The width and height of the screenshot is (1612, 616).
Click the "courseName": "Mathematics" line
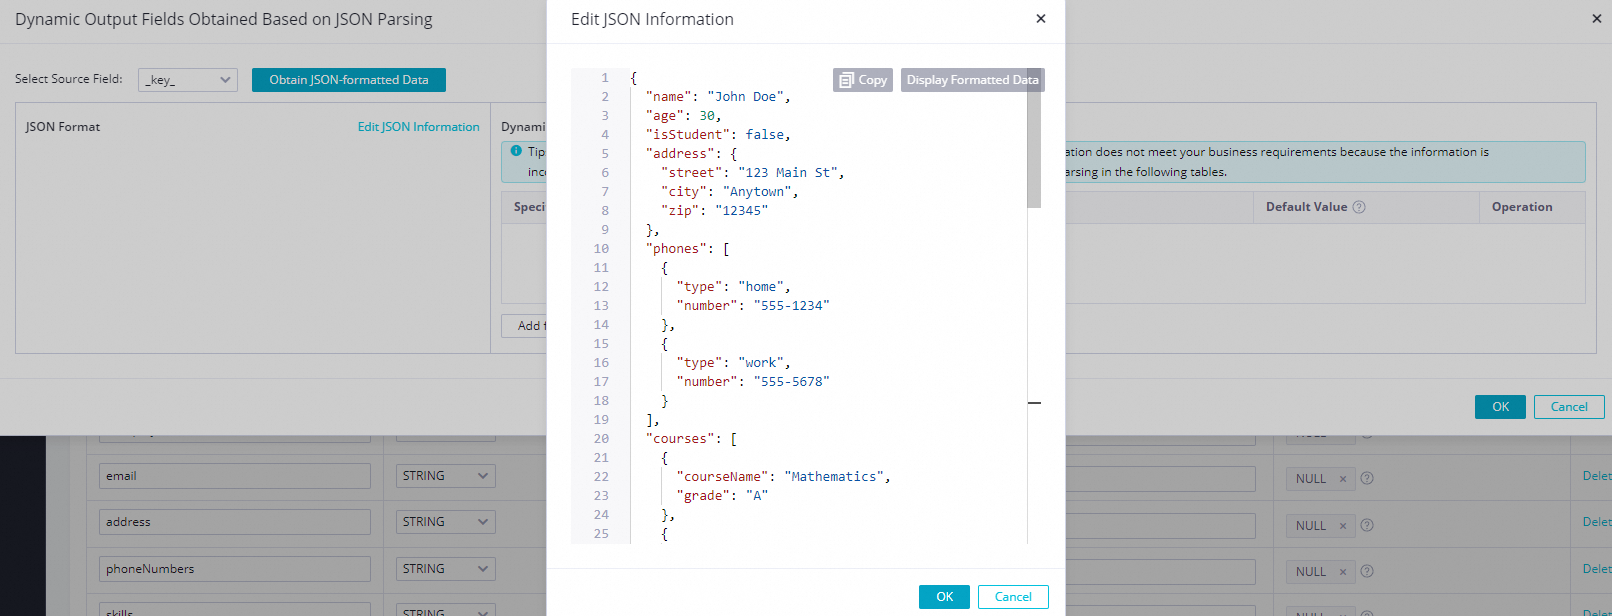(784, 477)
